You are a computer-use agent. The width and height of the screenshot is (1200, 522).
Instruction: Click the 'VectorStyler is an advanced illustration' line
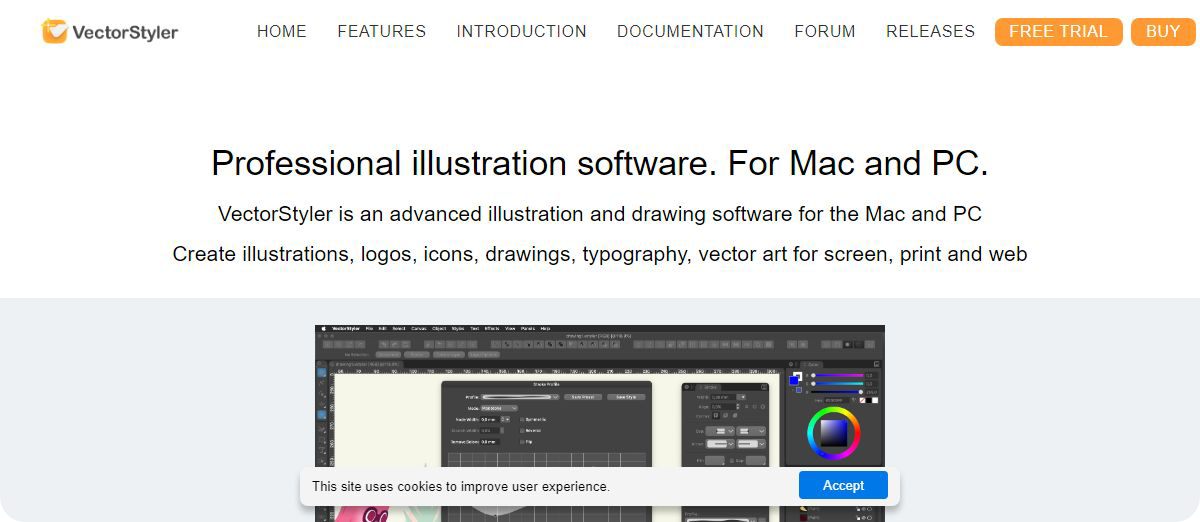pyautogui.click(x=600, y=214)
